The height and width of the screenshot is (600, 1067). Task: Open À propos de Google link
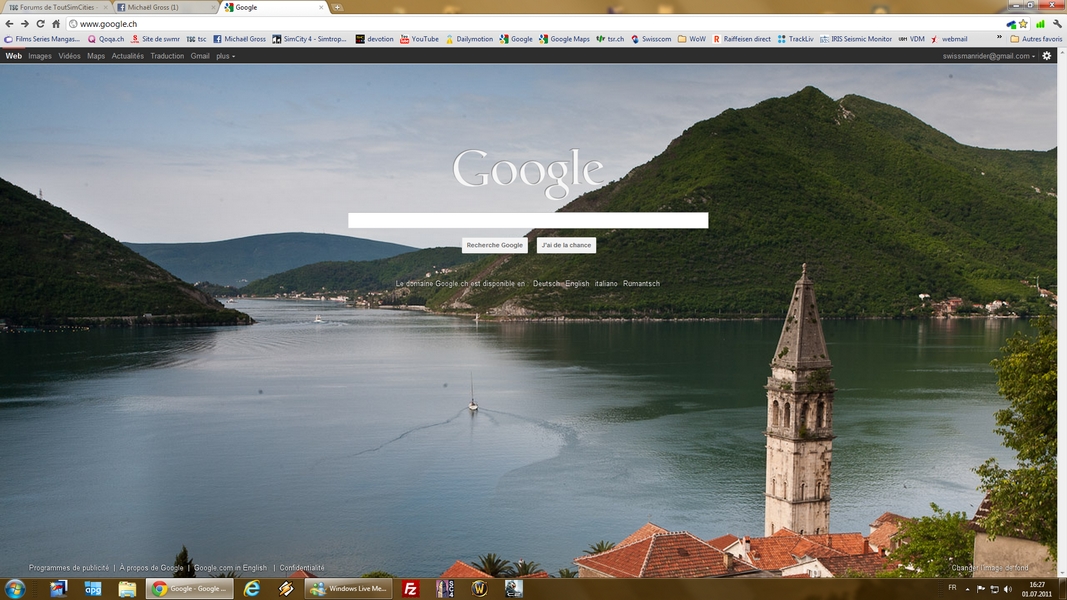[151, 567]
